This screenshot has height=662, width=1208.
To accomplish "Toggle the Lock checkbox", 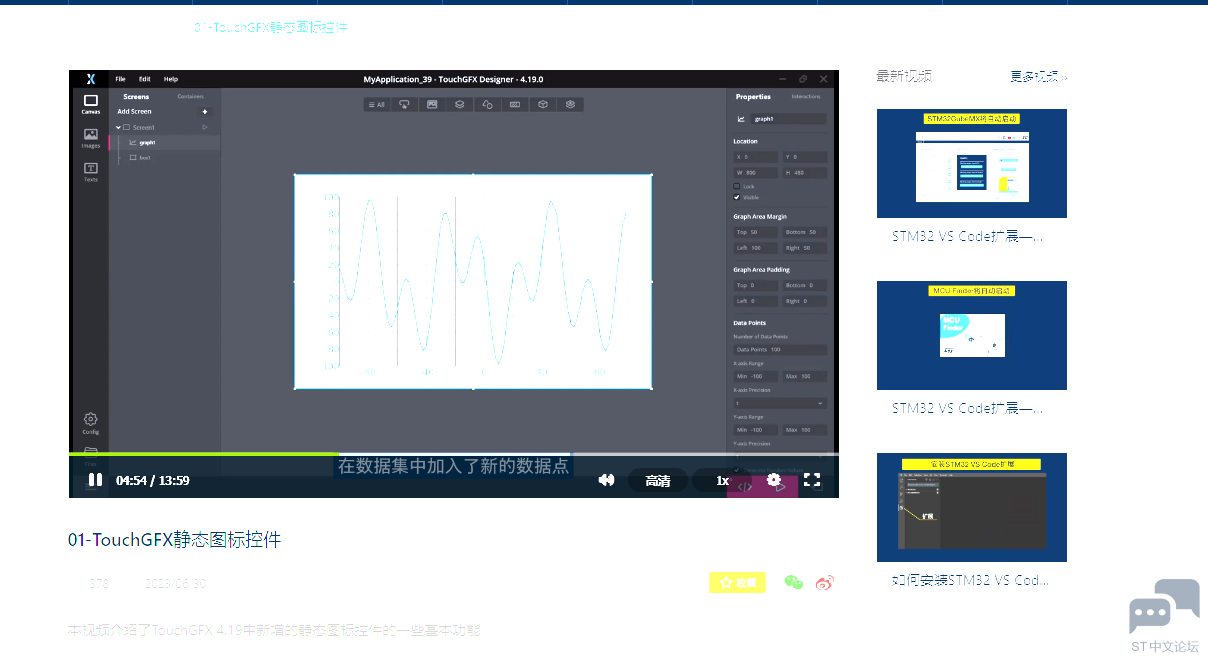I will click(737, 186).
